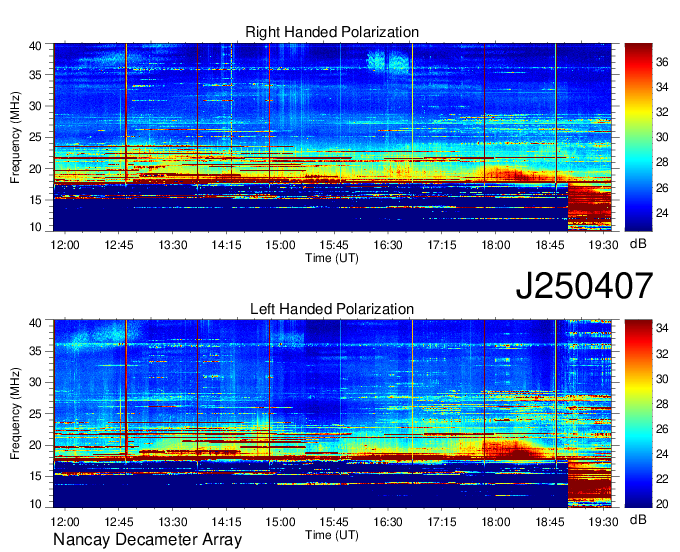Click 17:15 time tick on Right Handed plot
Viewport: 680px width, 552px height.
tap(441, 245)
